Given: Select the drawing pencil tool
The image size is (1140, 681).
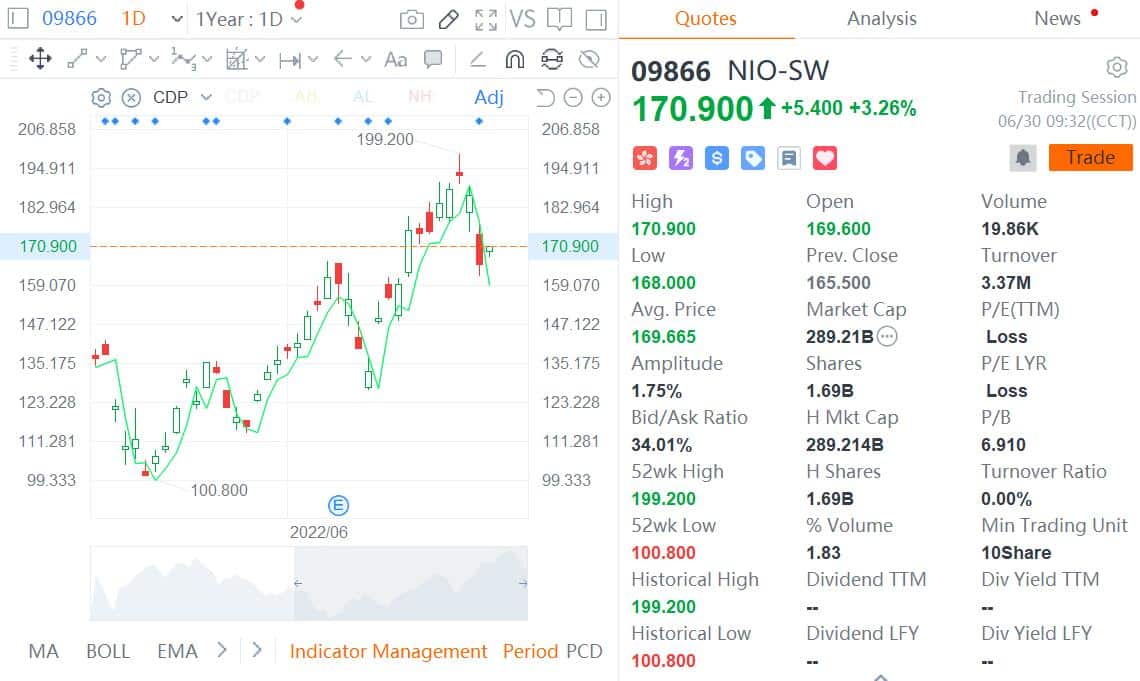Looking at the screenshot, I should pyautogui.click(x=447, y=18).
